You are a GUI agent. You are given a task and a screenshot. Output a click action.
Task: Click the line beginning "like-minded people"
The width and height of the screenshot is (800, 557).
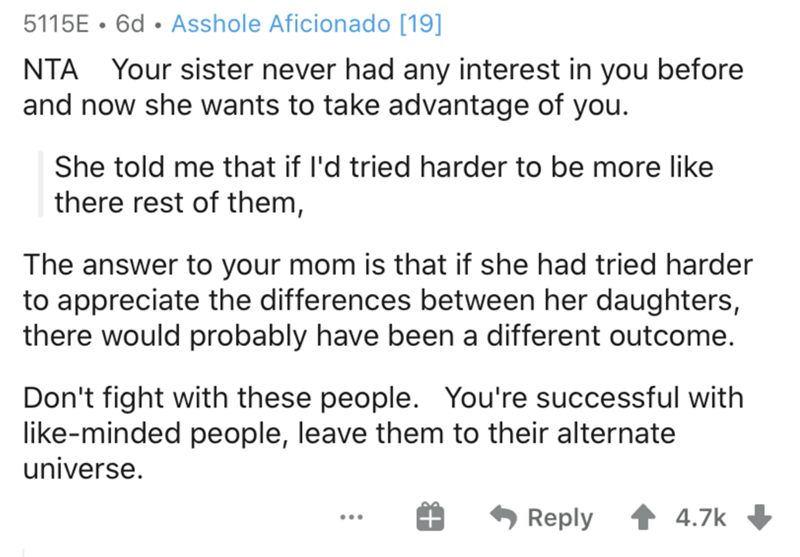pyautogui.click(x=349, y=434)
